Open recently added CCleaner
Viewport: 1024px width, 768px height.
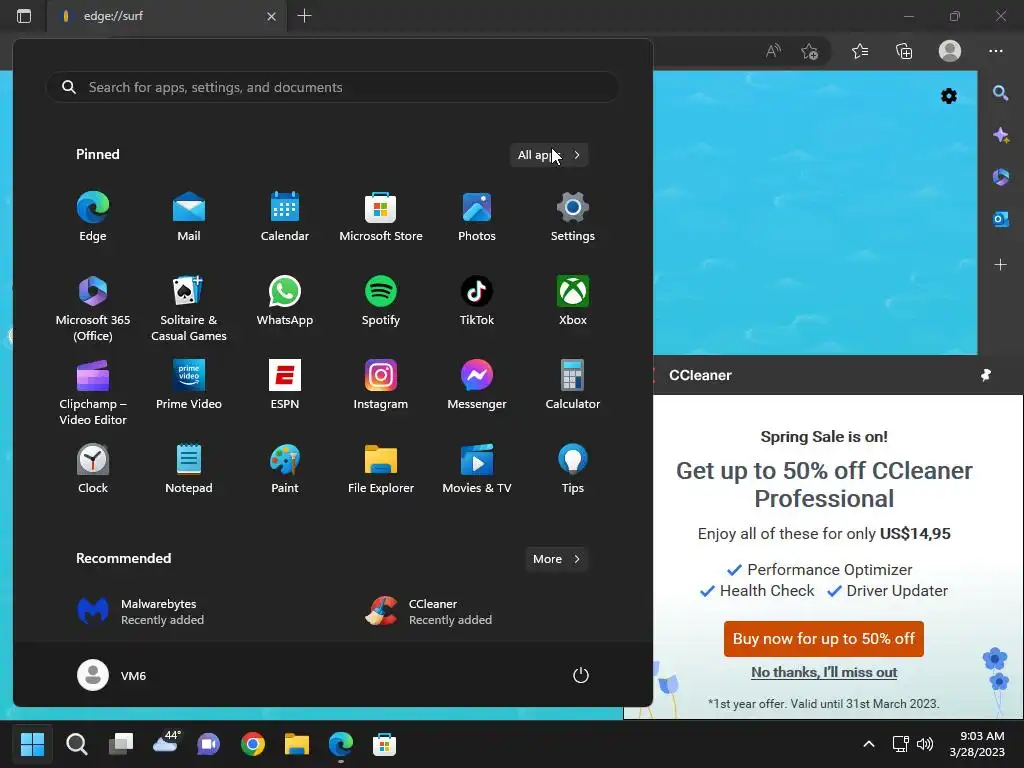click(428, 612)
